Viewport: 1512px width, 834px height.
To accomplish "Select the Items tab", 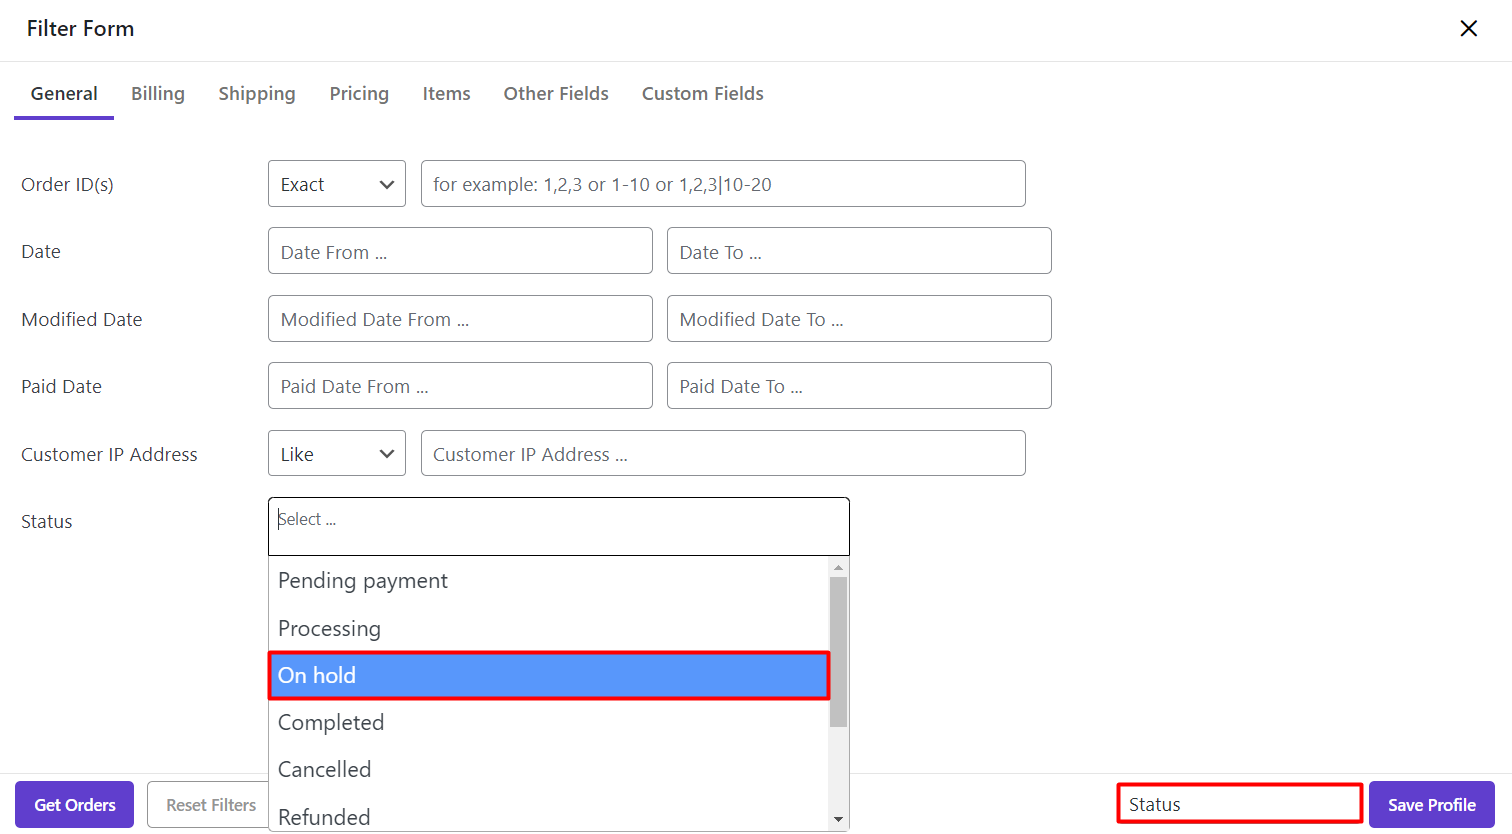I will [x=446, y=94].
